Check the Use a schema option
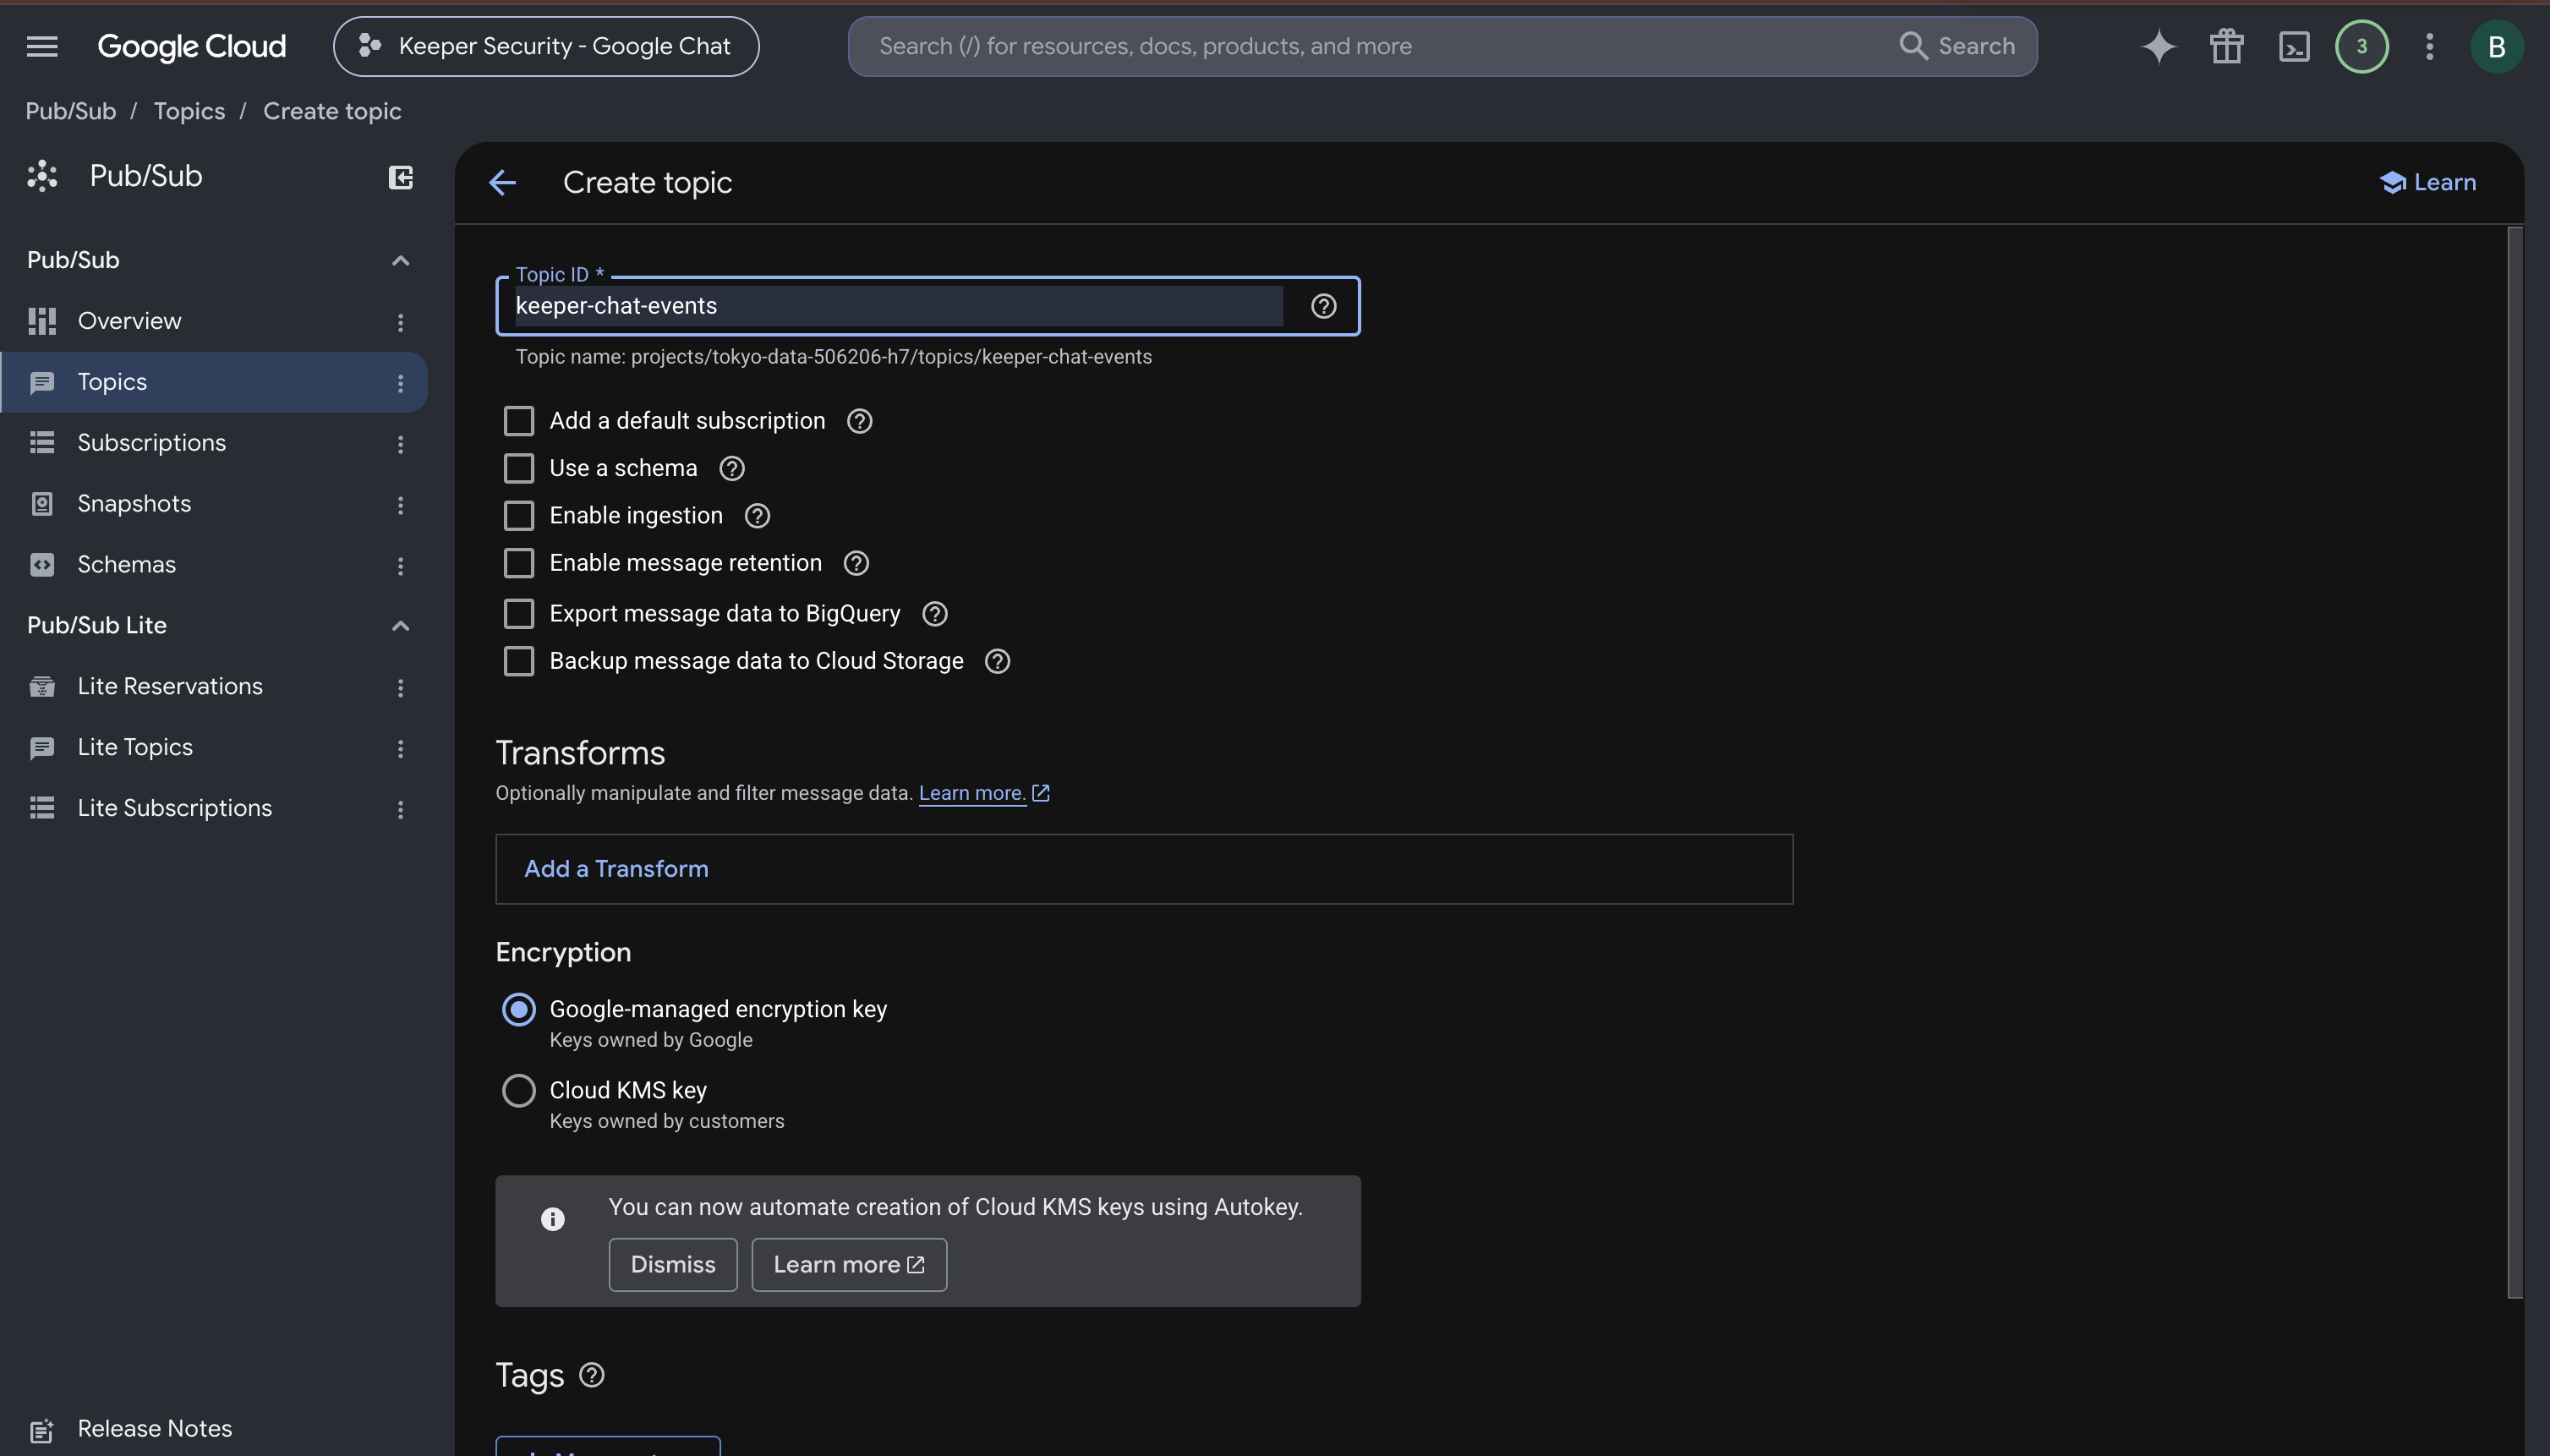This screenshot has height=1456, width=2550. pyautogui.click(x=518, y=468)
